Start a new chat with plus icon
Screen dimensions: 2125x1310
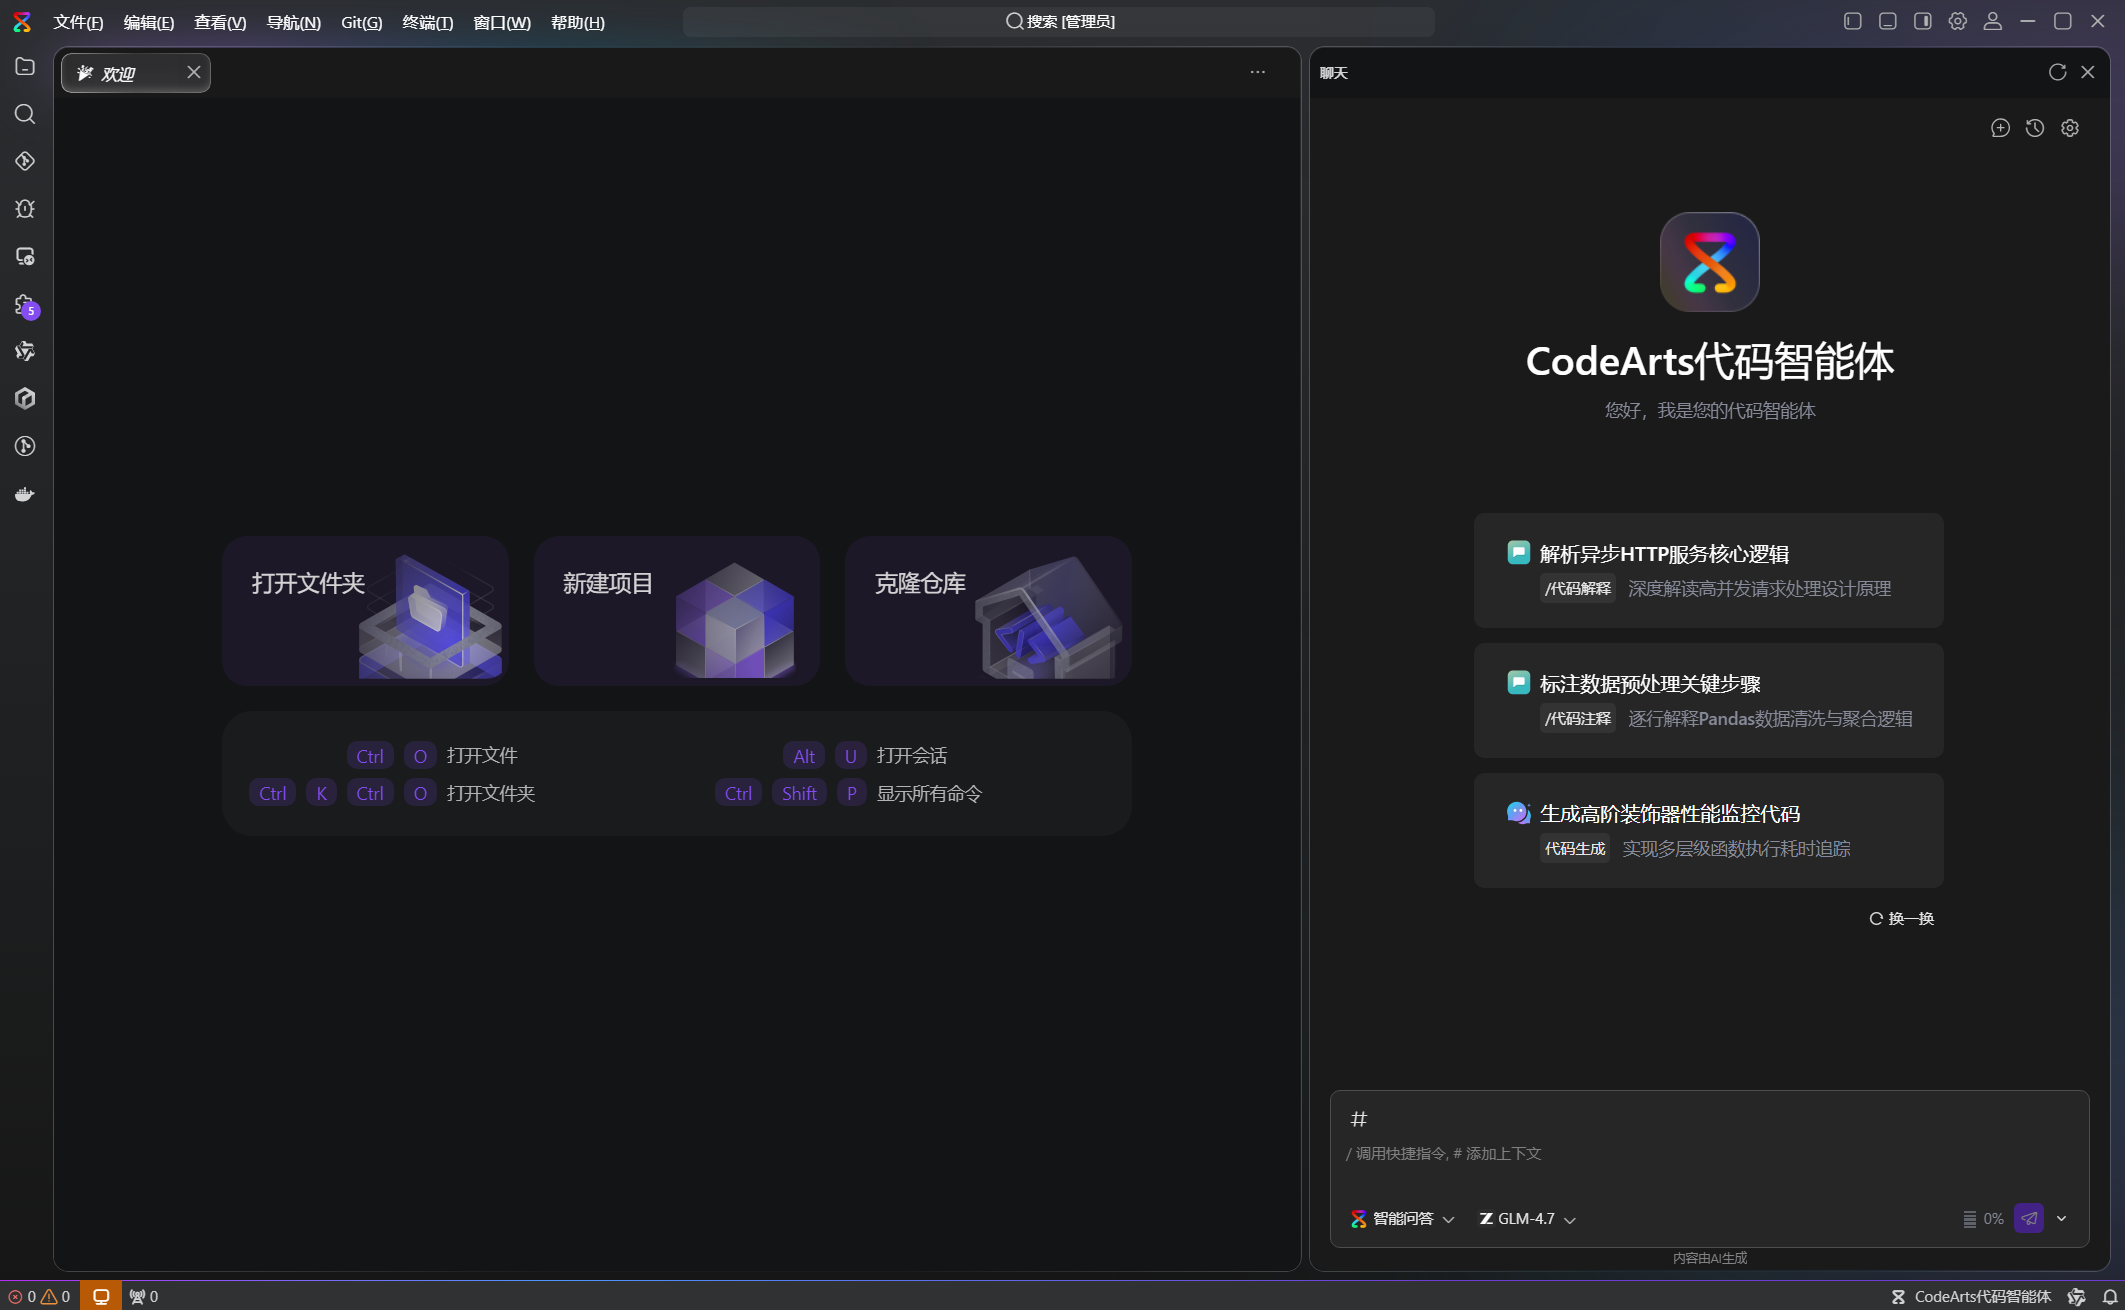click(x=2000, y=128)
